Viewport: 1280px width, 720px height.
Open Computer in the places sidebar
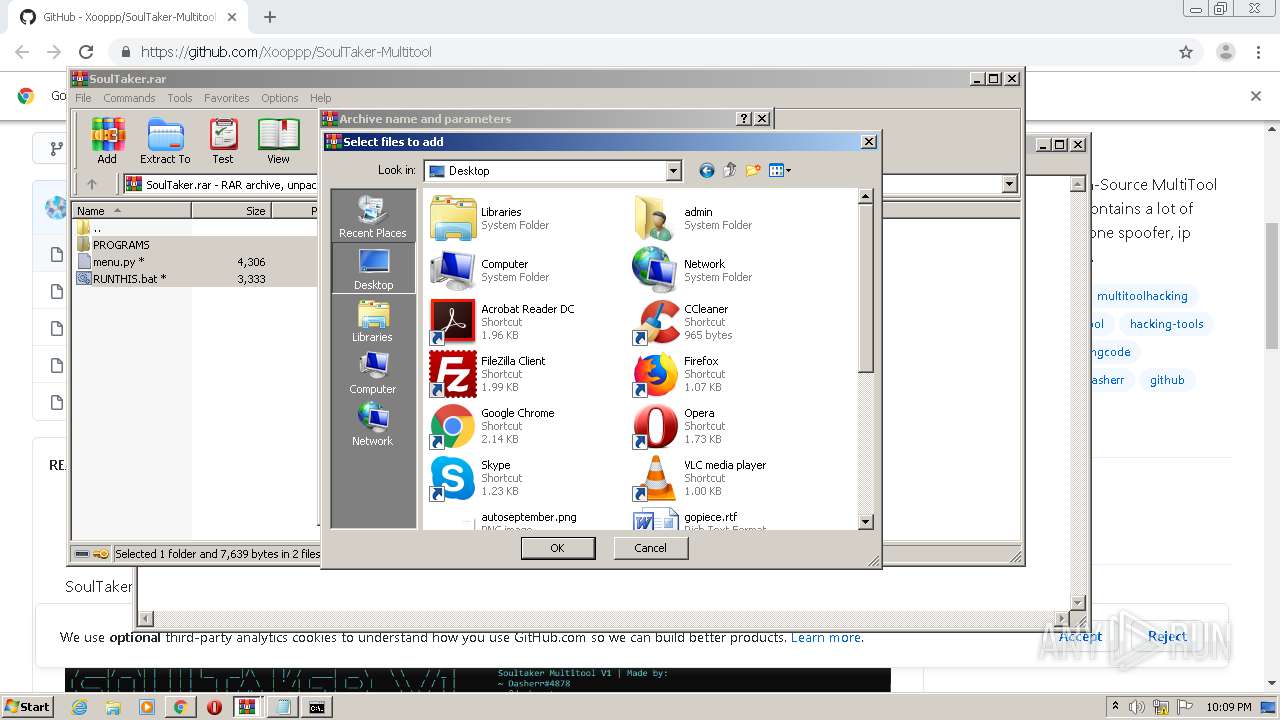pyautogui.click(x=373, y=372)
